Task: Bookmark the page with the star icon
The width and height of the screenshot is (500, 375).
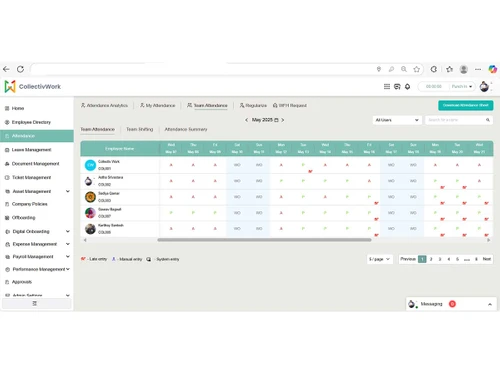Action: point(416,69)
